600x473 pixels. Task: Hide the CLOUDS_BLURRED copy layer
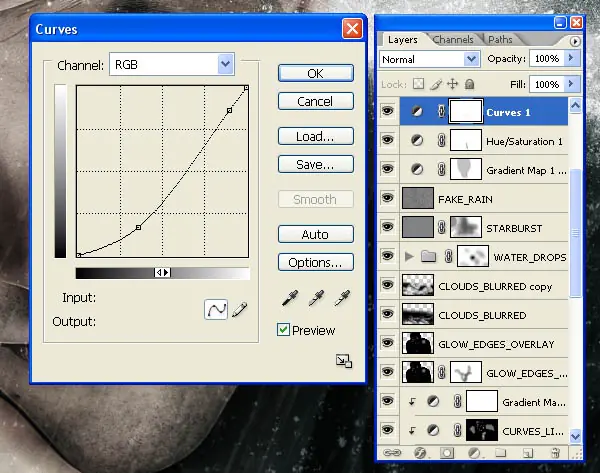click(x=388, y=285)
